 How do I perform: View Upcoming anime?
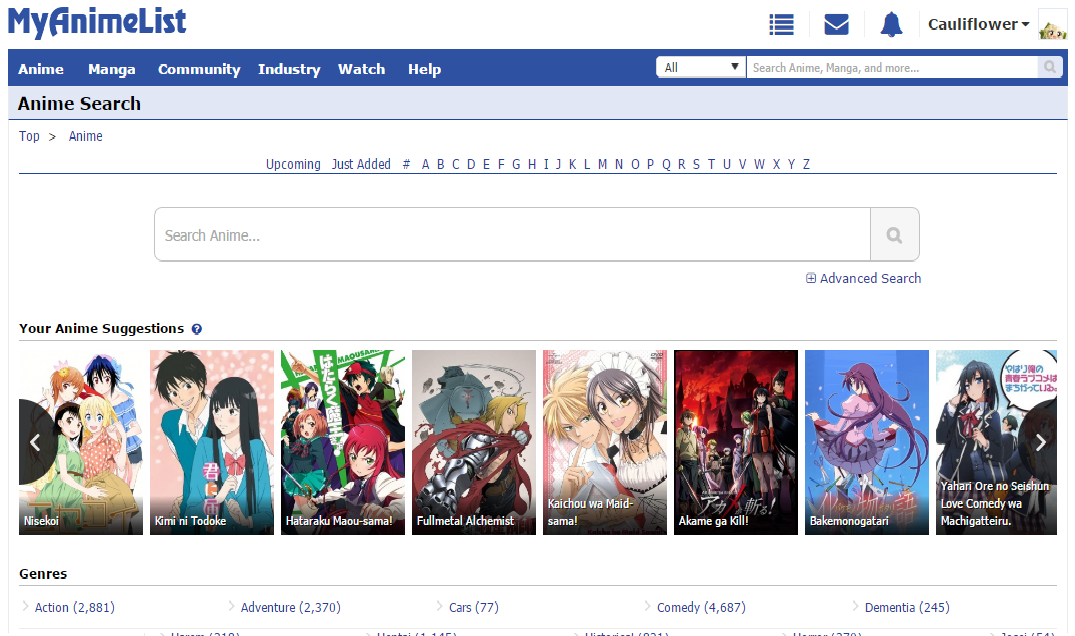tap(293, 164)
